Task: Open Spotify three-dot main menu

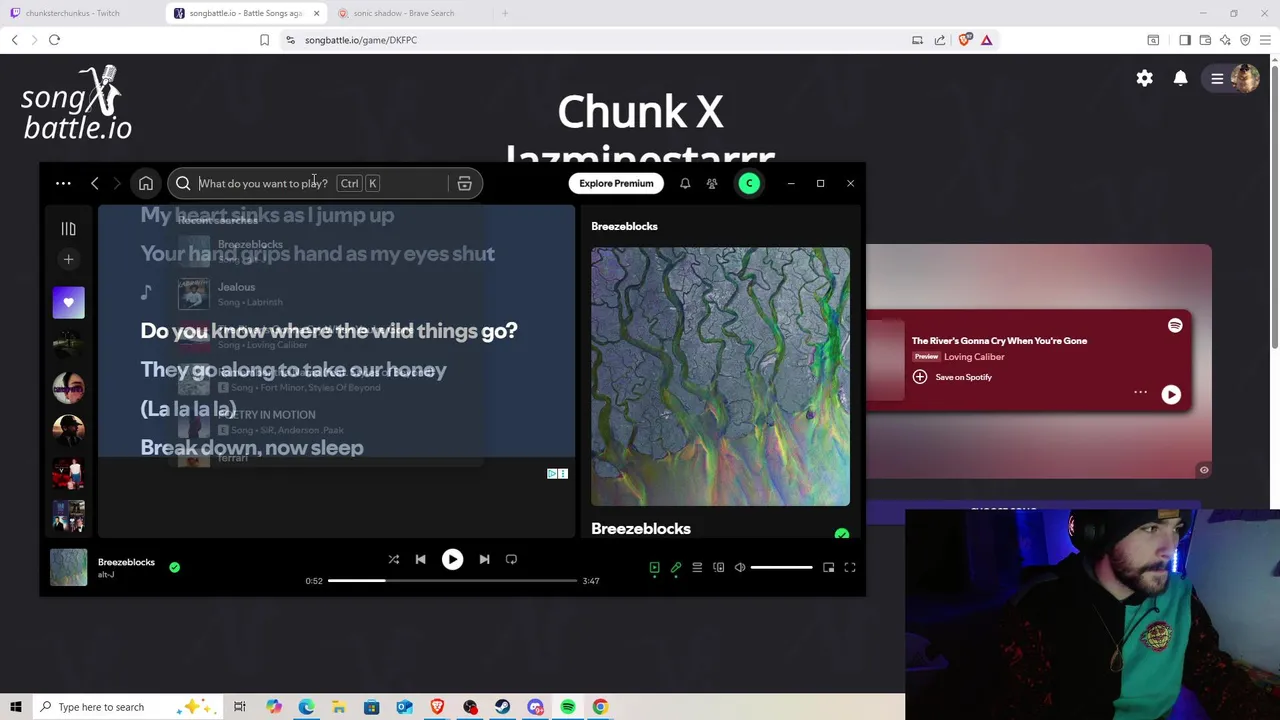Action: (63, 183)
